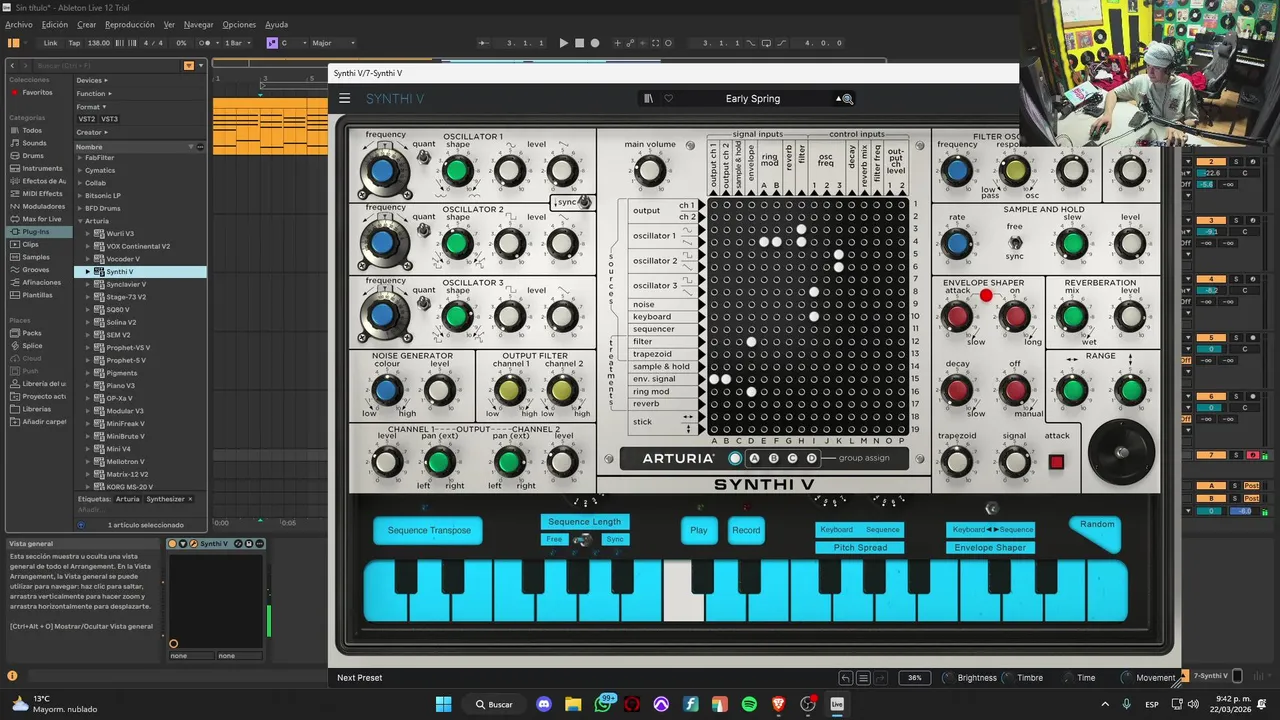This screenshot has width=1280, height=720.
Task: Open Packs in Places section
Action: (32, 333)
